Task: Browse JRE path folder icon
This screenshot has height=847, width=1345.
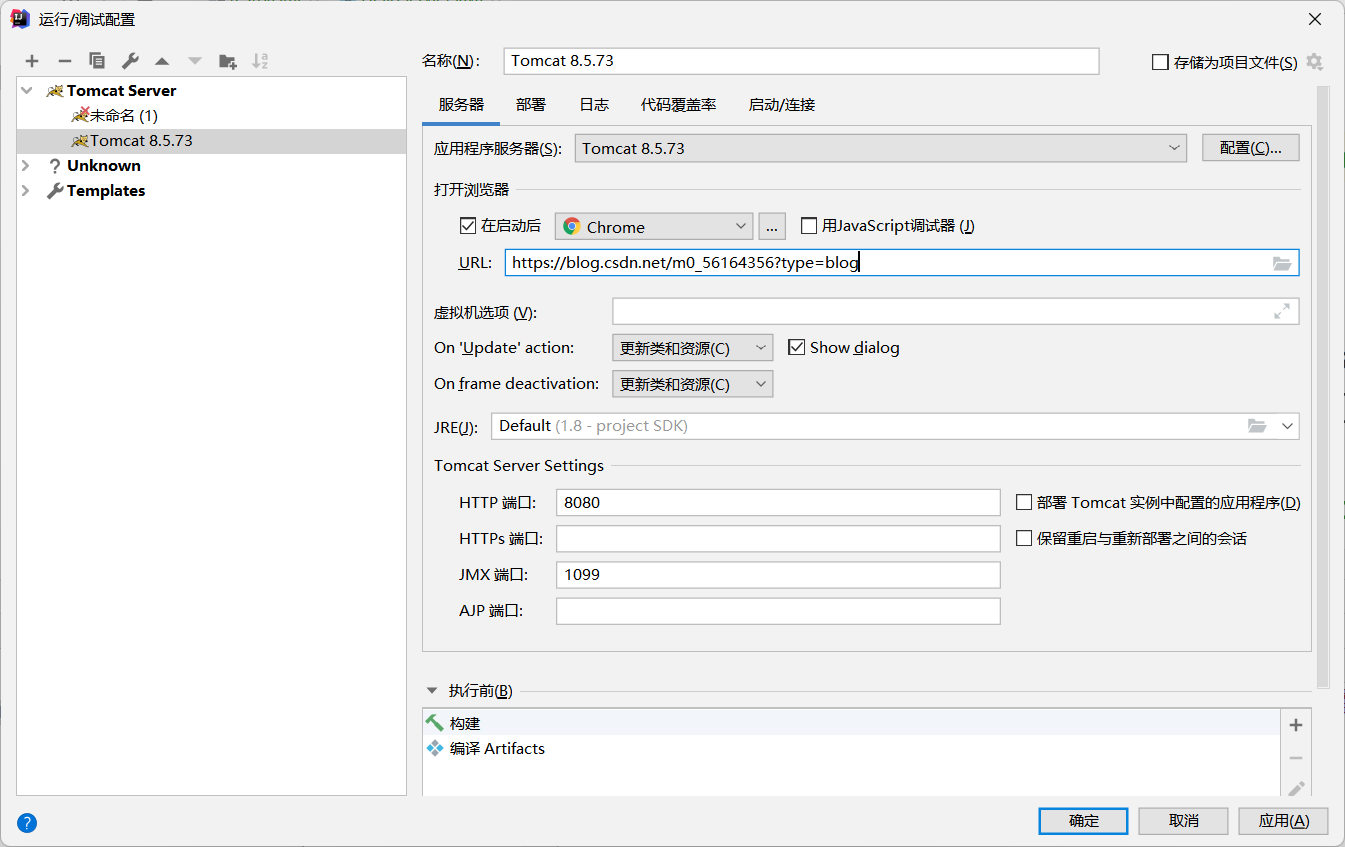Action: pos(1257,426)
